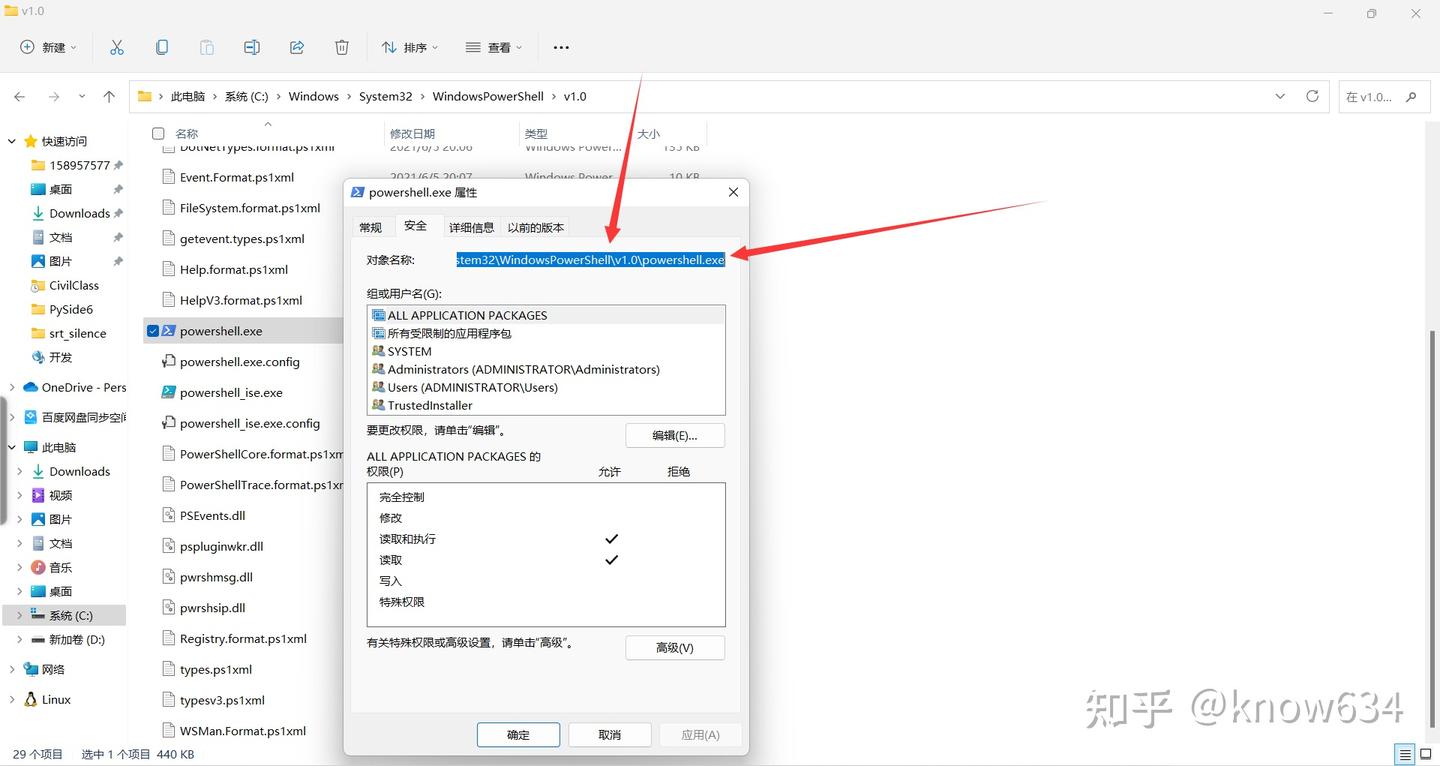Uncheck the powershell.exe file checkbox
Screen dimensions: 1440x766
pyautogui.click(x=152, y=331)
